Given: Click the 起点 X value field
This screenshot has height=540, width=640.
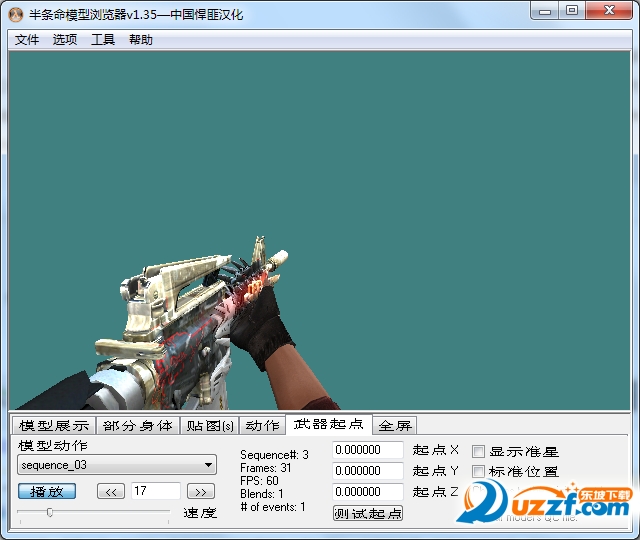Looking at the screenshot, I should [x=368, y=450].
